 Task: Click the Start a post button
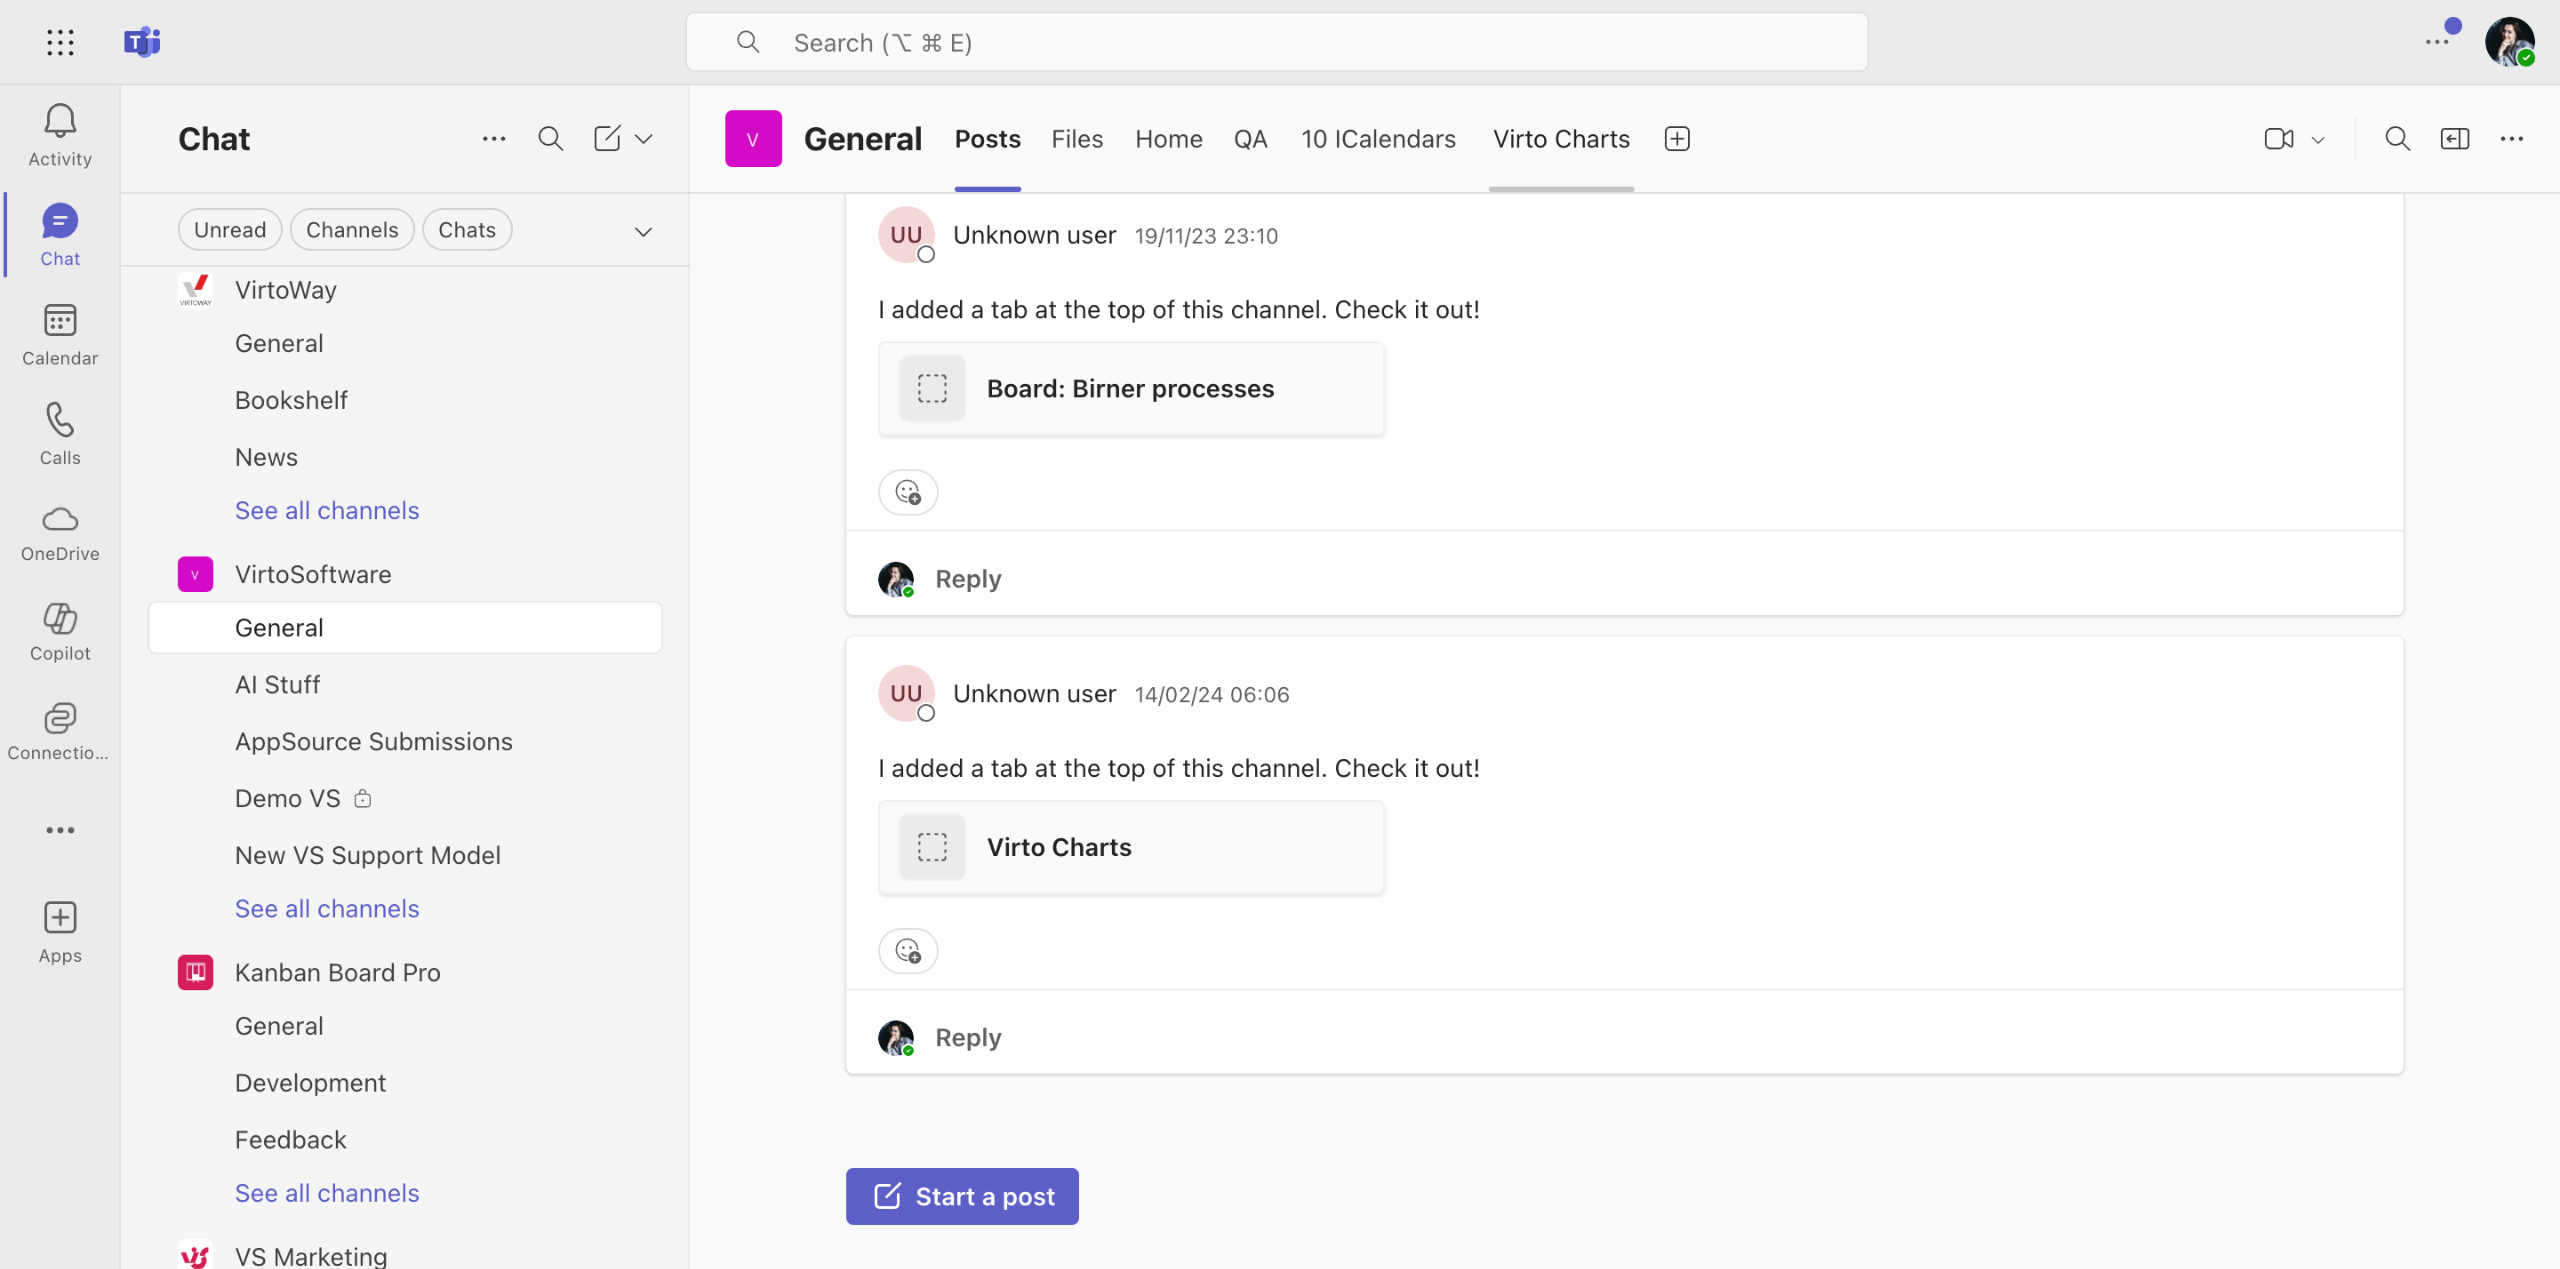(962, 1196)
